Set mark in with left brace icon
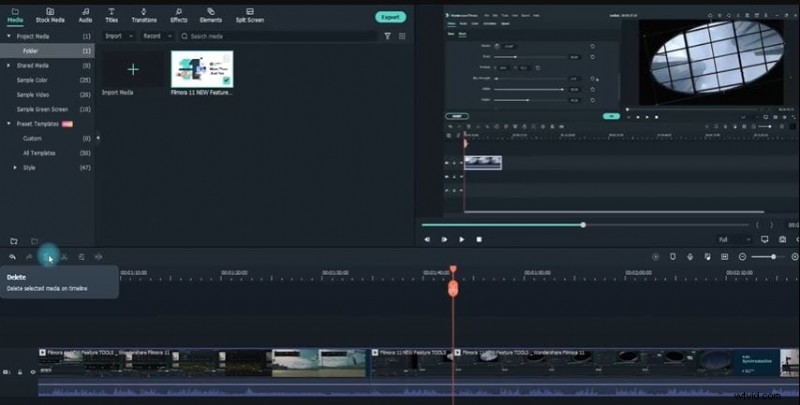This screenshot has height=405, width=800. [757, 225]
